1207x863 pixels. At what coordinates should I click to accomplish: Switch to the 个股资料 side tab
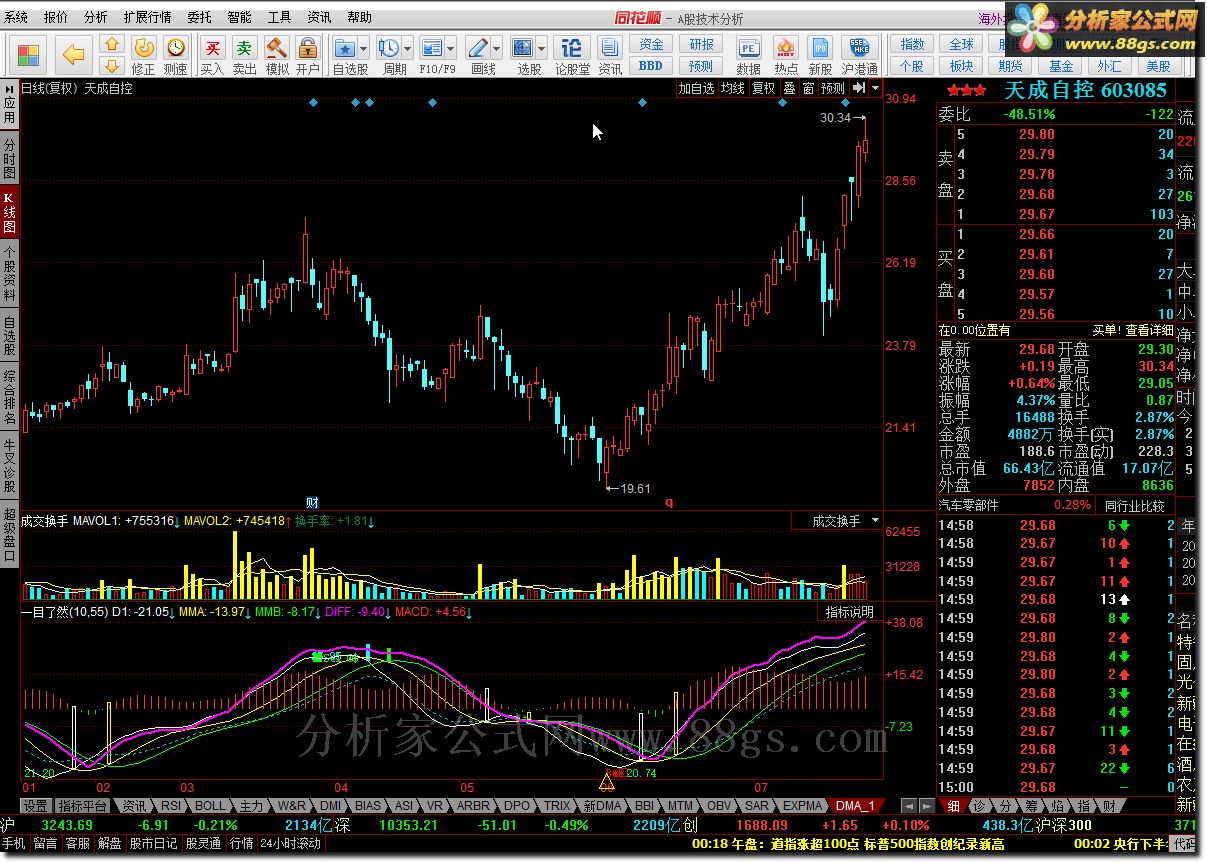click(x=9, y=274)
